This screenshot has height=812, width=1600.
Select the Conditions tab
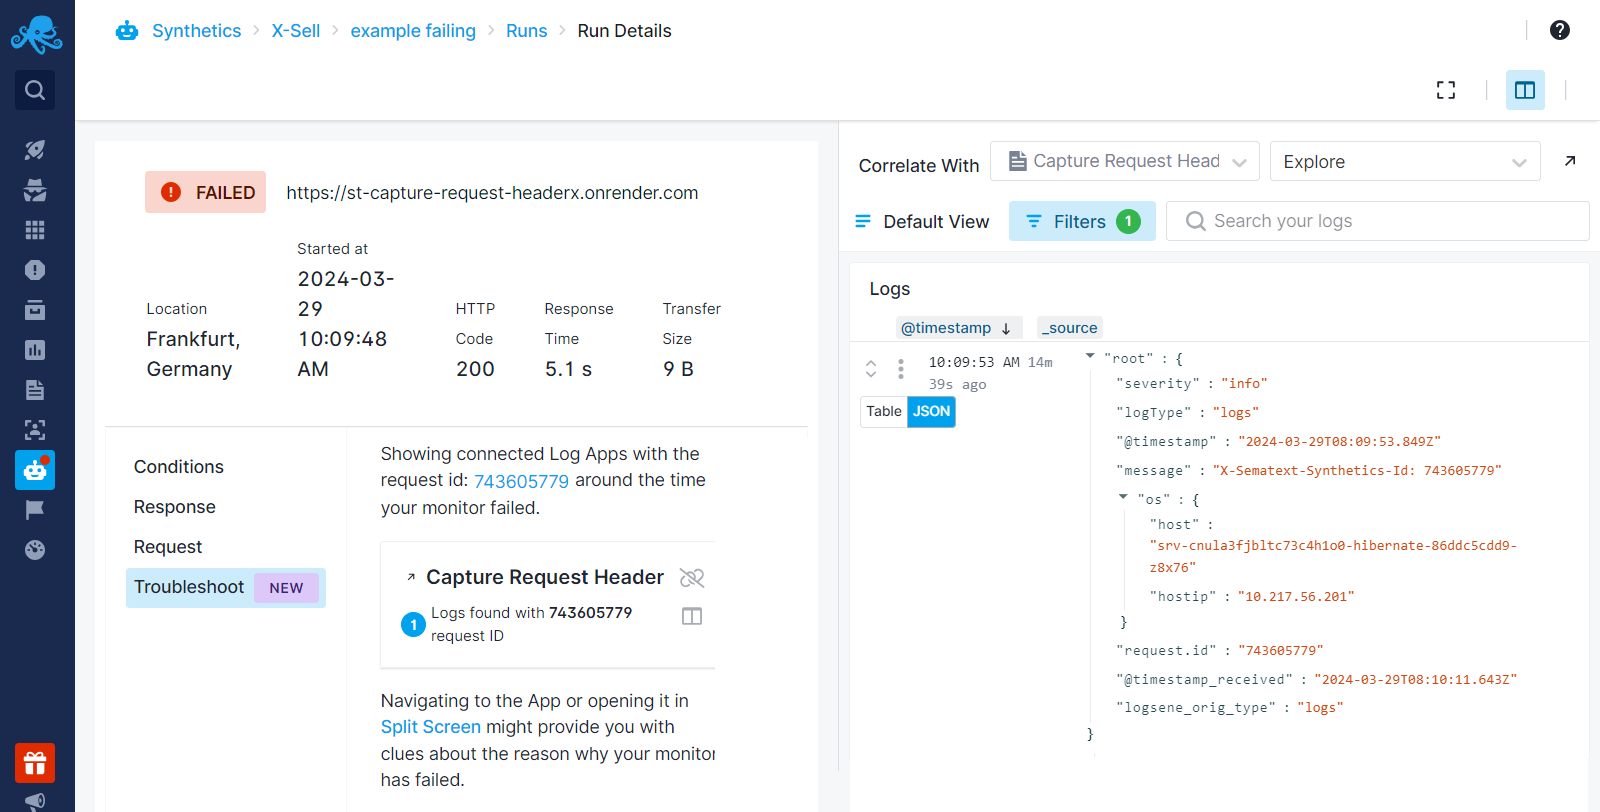[x=179, y=467]
